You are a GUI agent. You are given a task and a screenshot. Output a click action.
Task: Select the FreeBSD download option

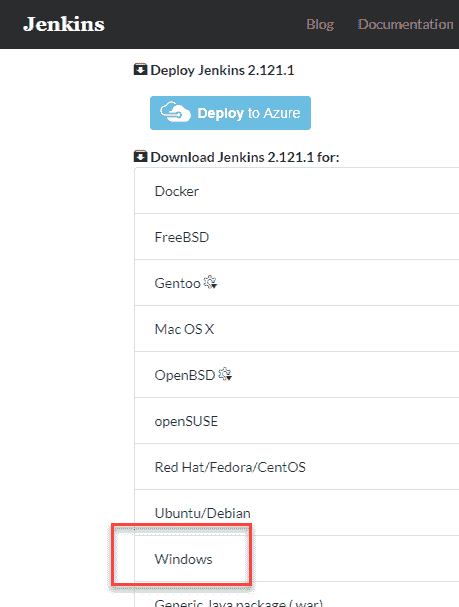click(x=297, y=237)
